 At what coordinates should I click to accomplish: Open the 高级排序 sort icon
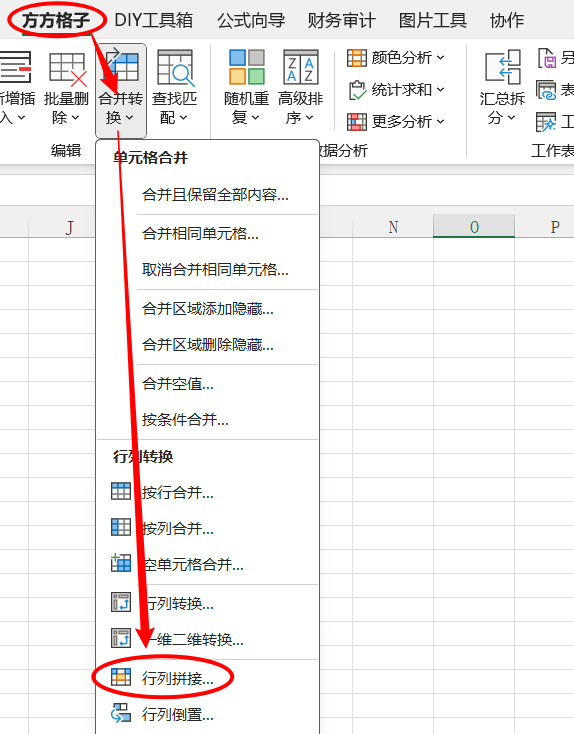pos(301,67)
